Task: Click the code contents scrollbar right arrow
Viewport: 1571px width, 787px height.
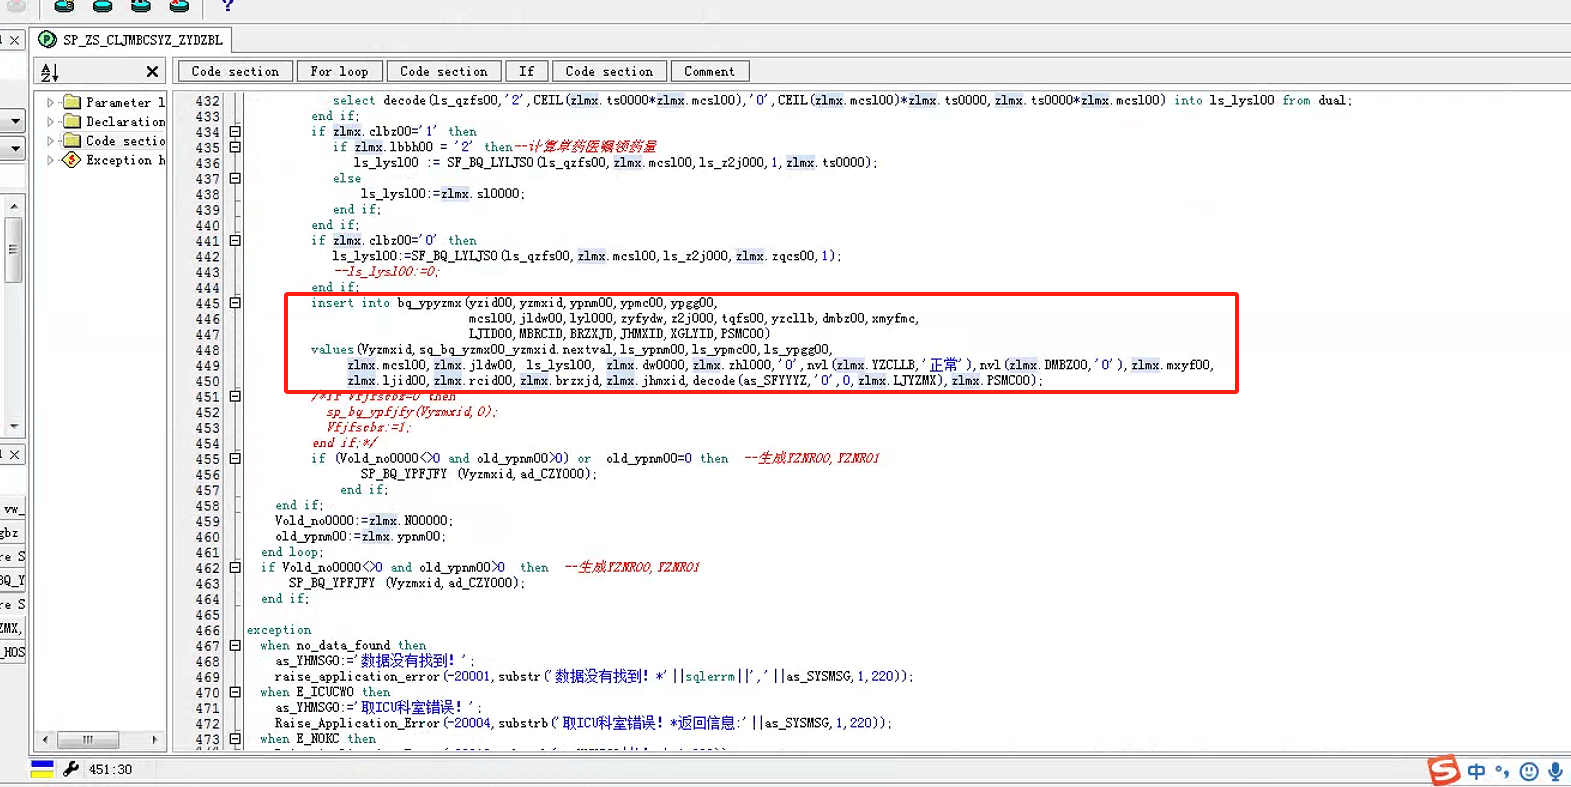Action: click(x=154, y=740)
